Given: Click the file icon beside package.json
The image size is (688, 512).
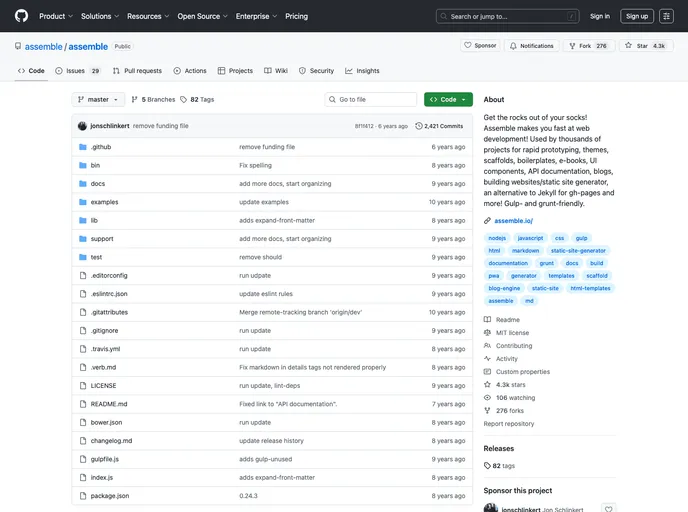Looking at the screenshot, I should (82, 495).
